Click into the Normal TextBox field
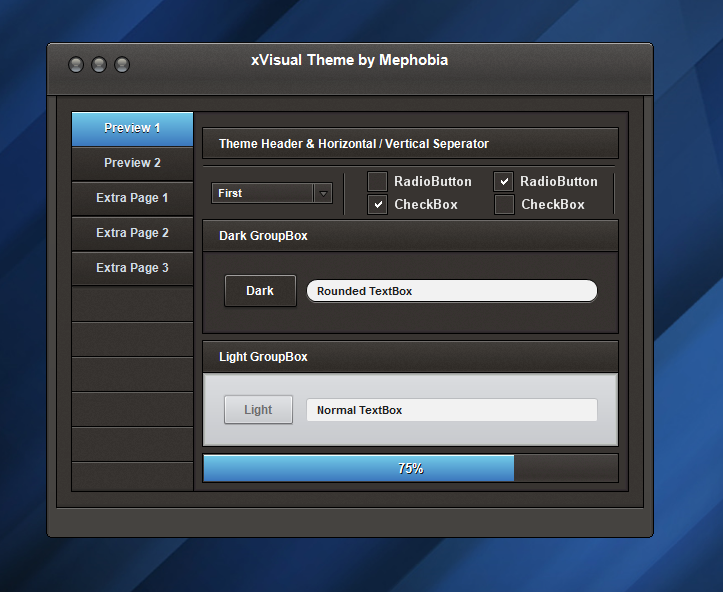The width and height of the screenshot is (723, 592). [451, 410]
